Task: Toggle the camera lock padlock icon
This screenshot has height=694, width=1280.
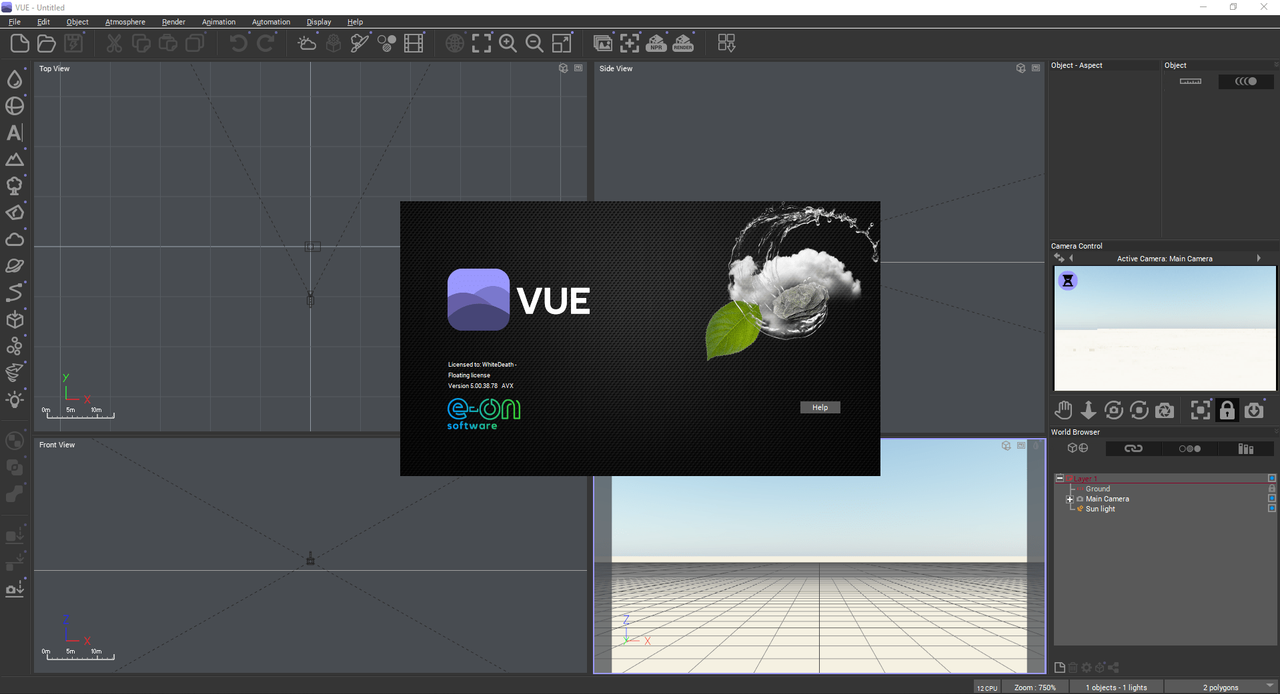Action: pos(1227,410)
